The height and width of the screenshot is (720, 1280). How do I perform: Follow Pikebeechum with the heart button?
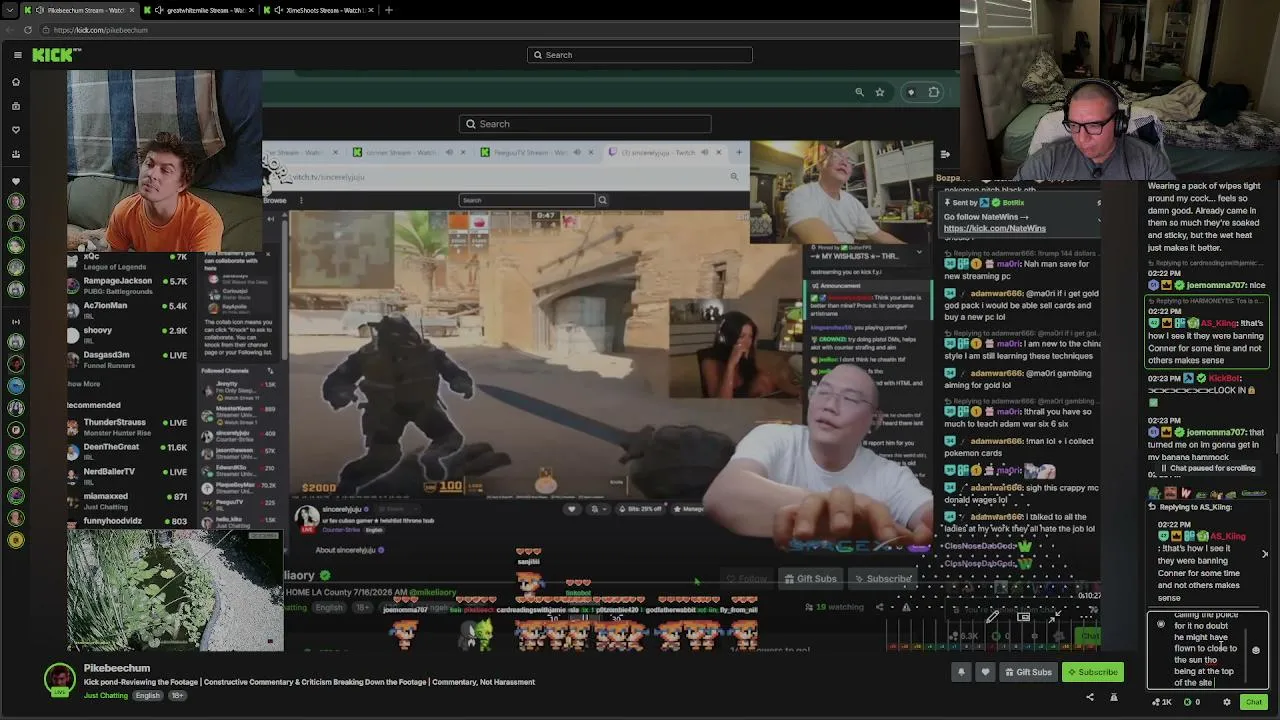coord(985,672)
